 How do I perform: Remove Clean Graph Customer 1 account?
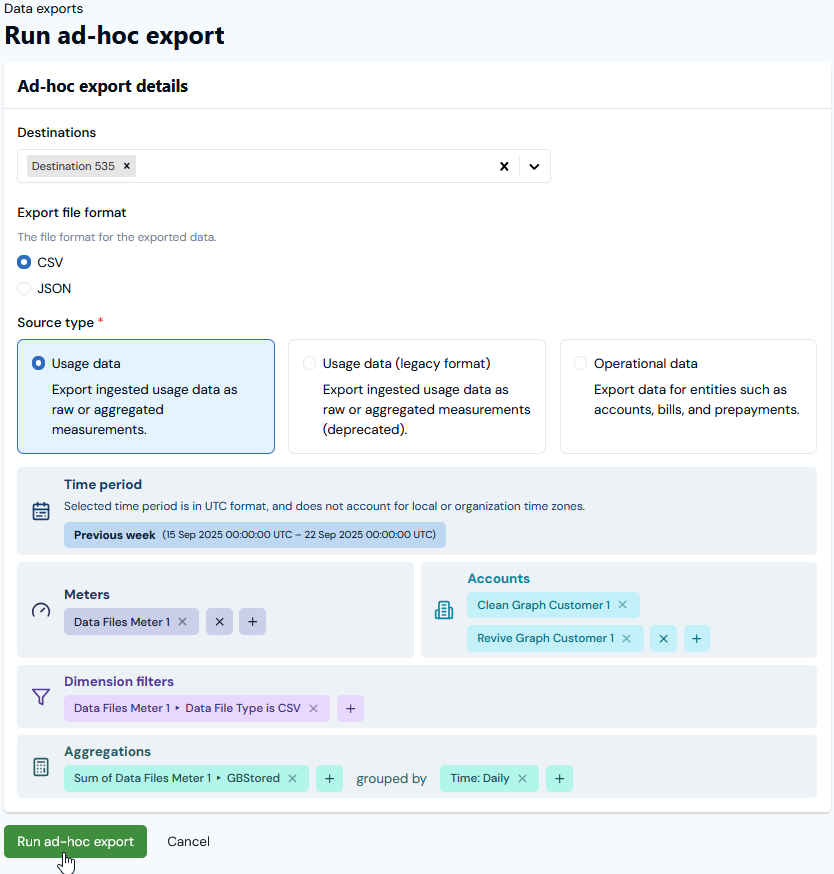[x=622, y=605]
